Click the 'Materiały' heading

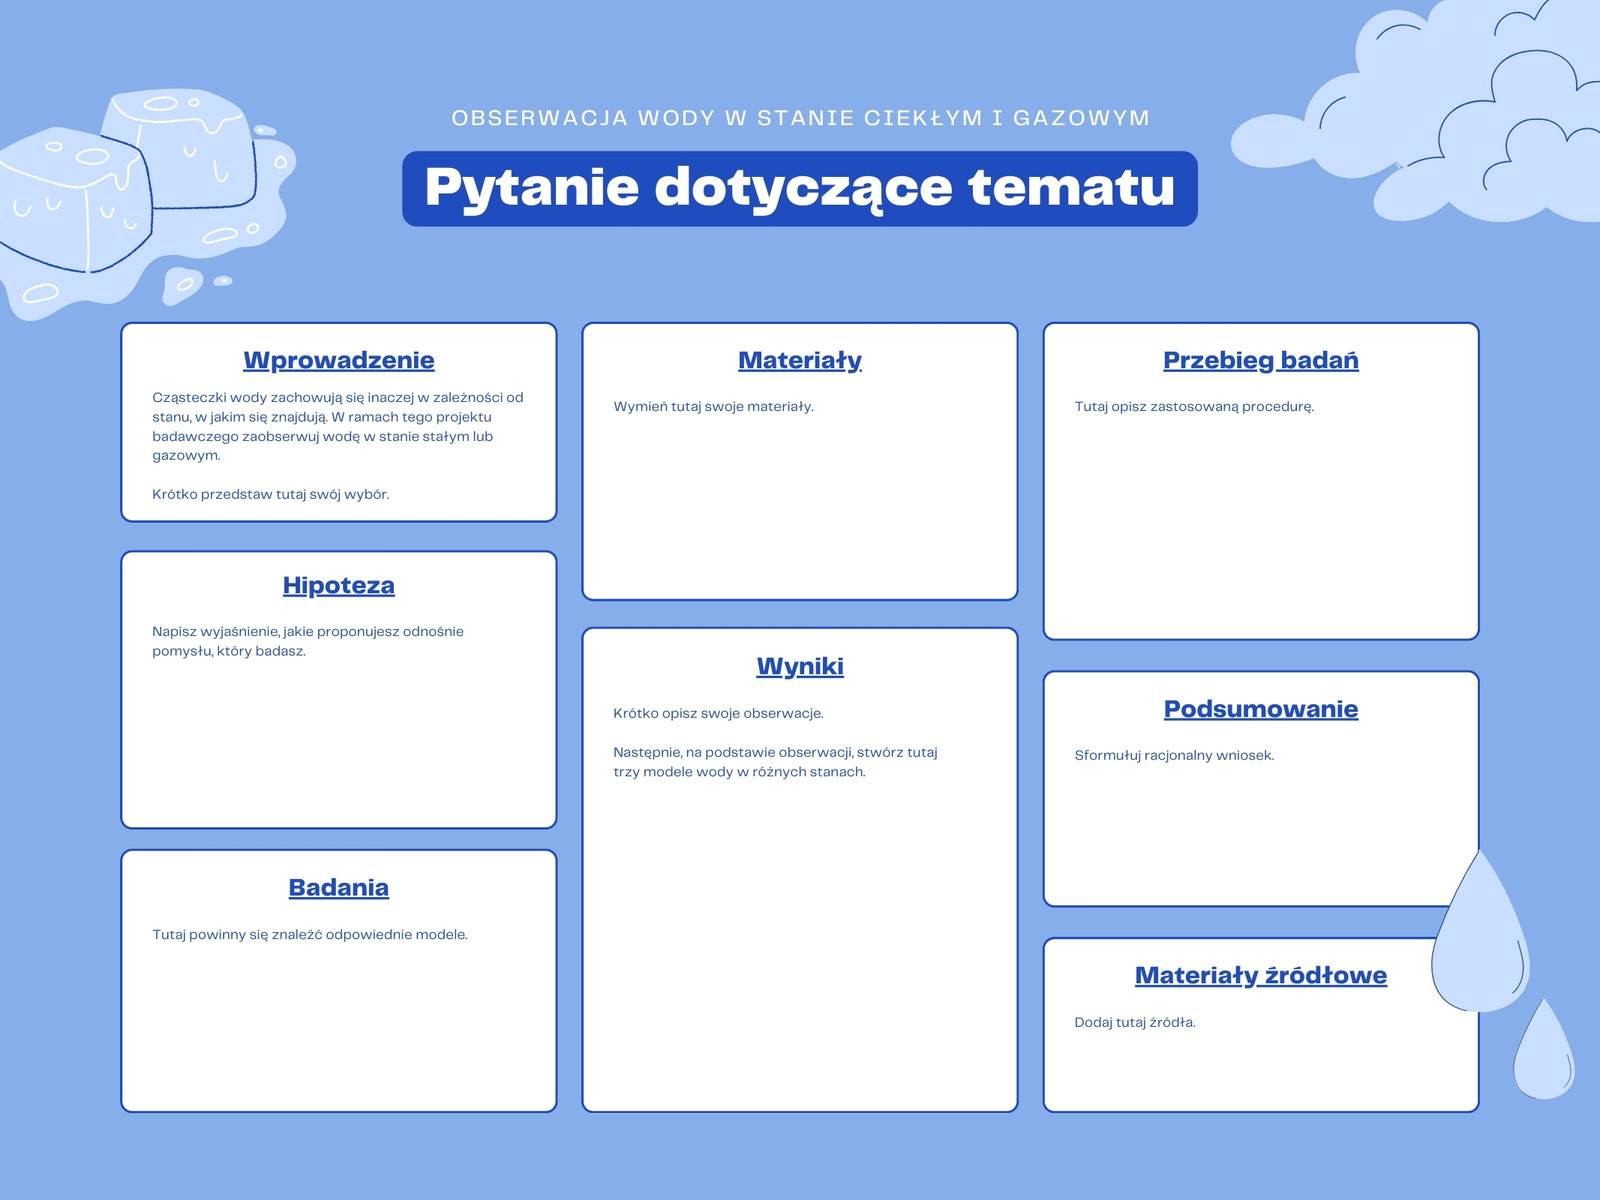pyautogui.click(x=800, y=360)
